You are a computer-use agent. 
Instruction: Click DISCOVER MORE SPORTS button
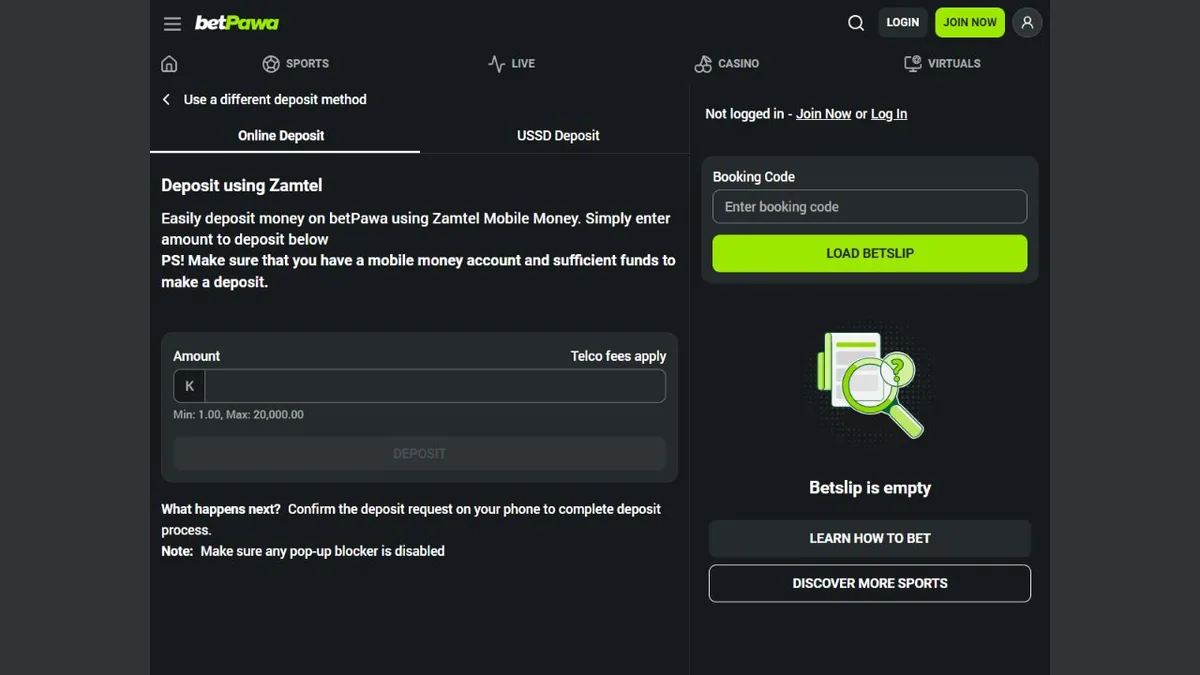click(870, 583)
